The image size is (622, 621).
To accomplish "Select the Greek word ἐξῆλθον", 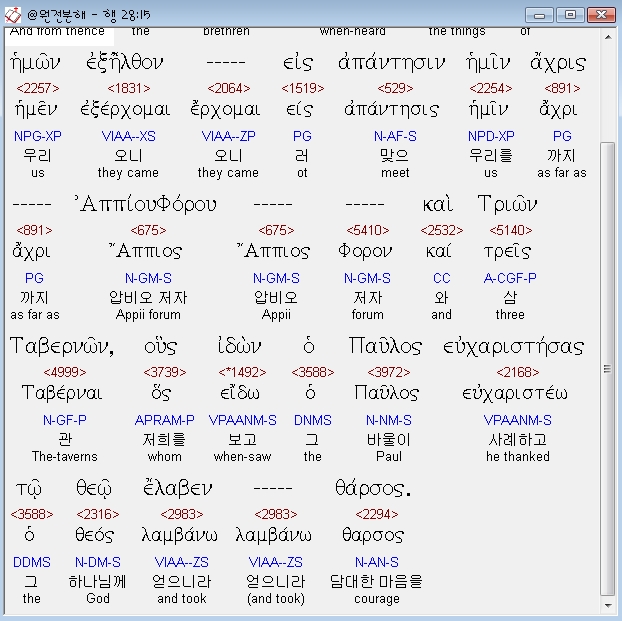I will pos(125,62).
